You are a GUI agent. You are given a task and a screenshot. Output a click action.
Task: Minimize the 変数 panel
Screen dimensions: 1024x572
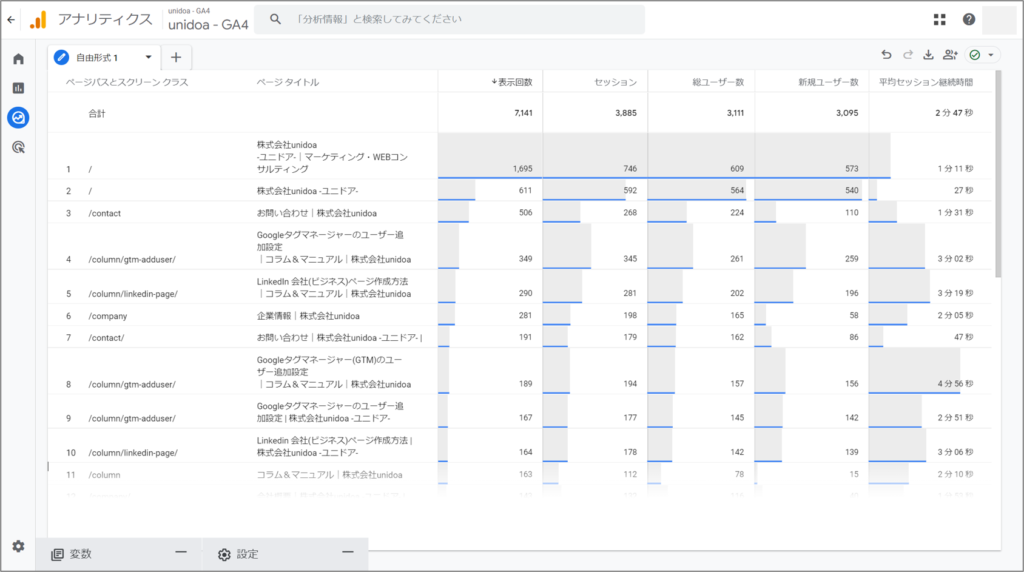(181, 552)
